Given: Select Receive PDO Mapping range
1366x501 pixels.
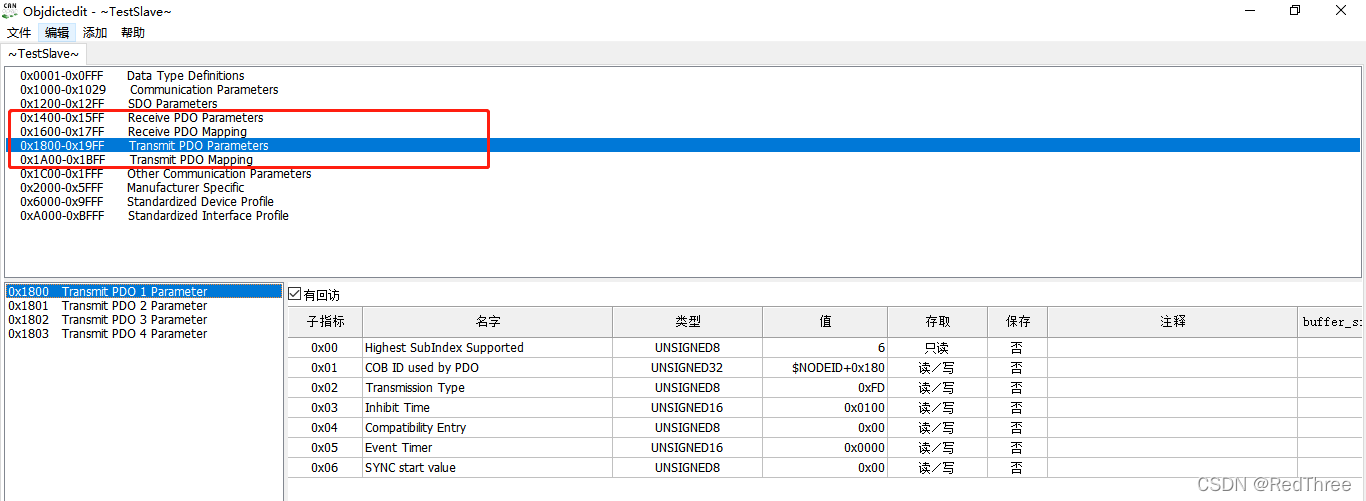Looking at the screenshot, I should tap(682, 132).
